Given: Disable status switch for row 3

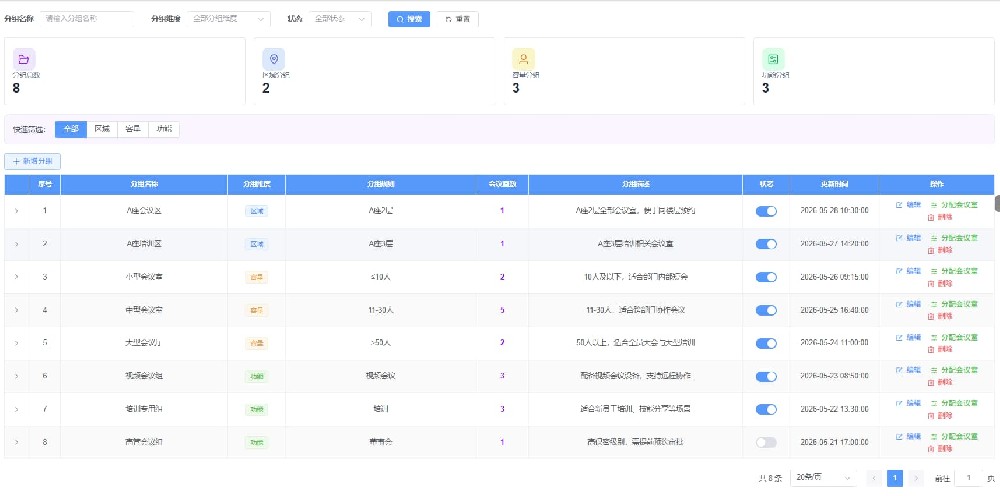Looking at the screenshot, I should tap(766, 277).
